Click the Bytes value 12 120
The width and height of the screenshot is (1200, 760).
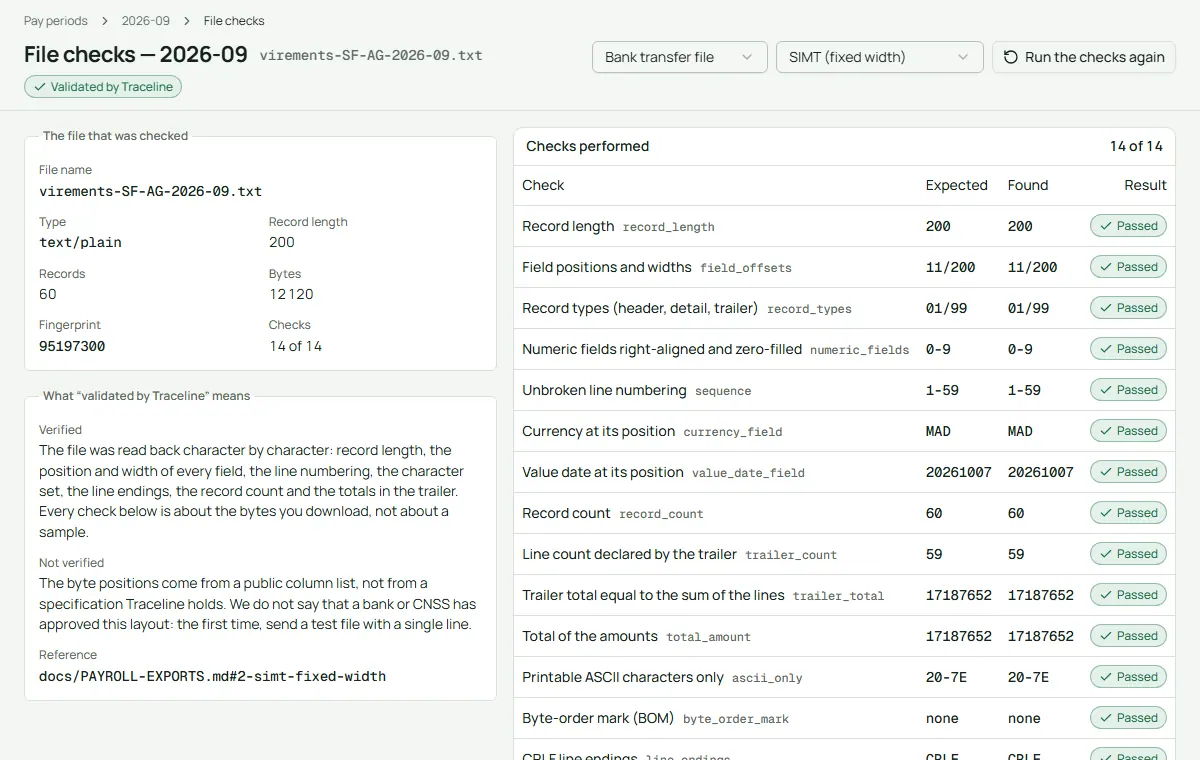click(291, 294)
